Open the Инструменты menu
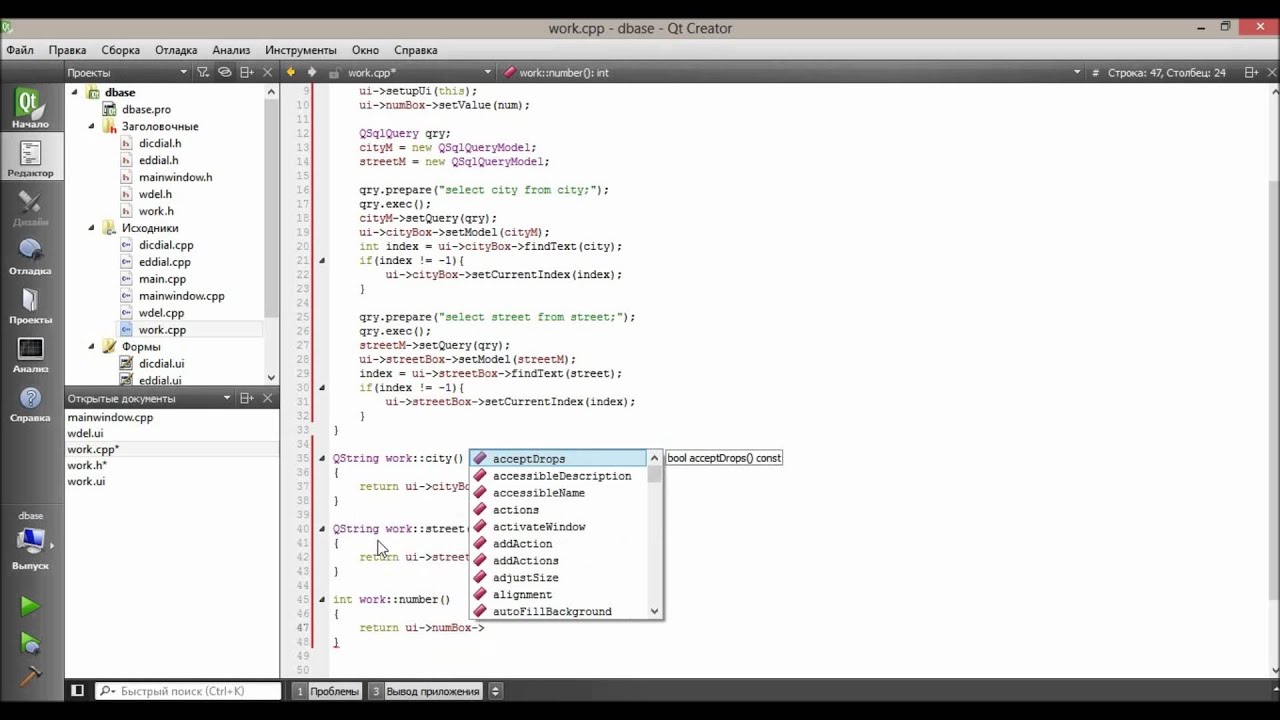Image resolution: width=1280 pixels, height=720 pixels. pyautogui.click(x=301, y=50)
